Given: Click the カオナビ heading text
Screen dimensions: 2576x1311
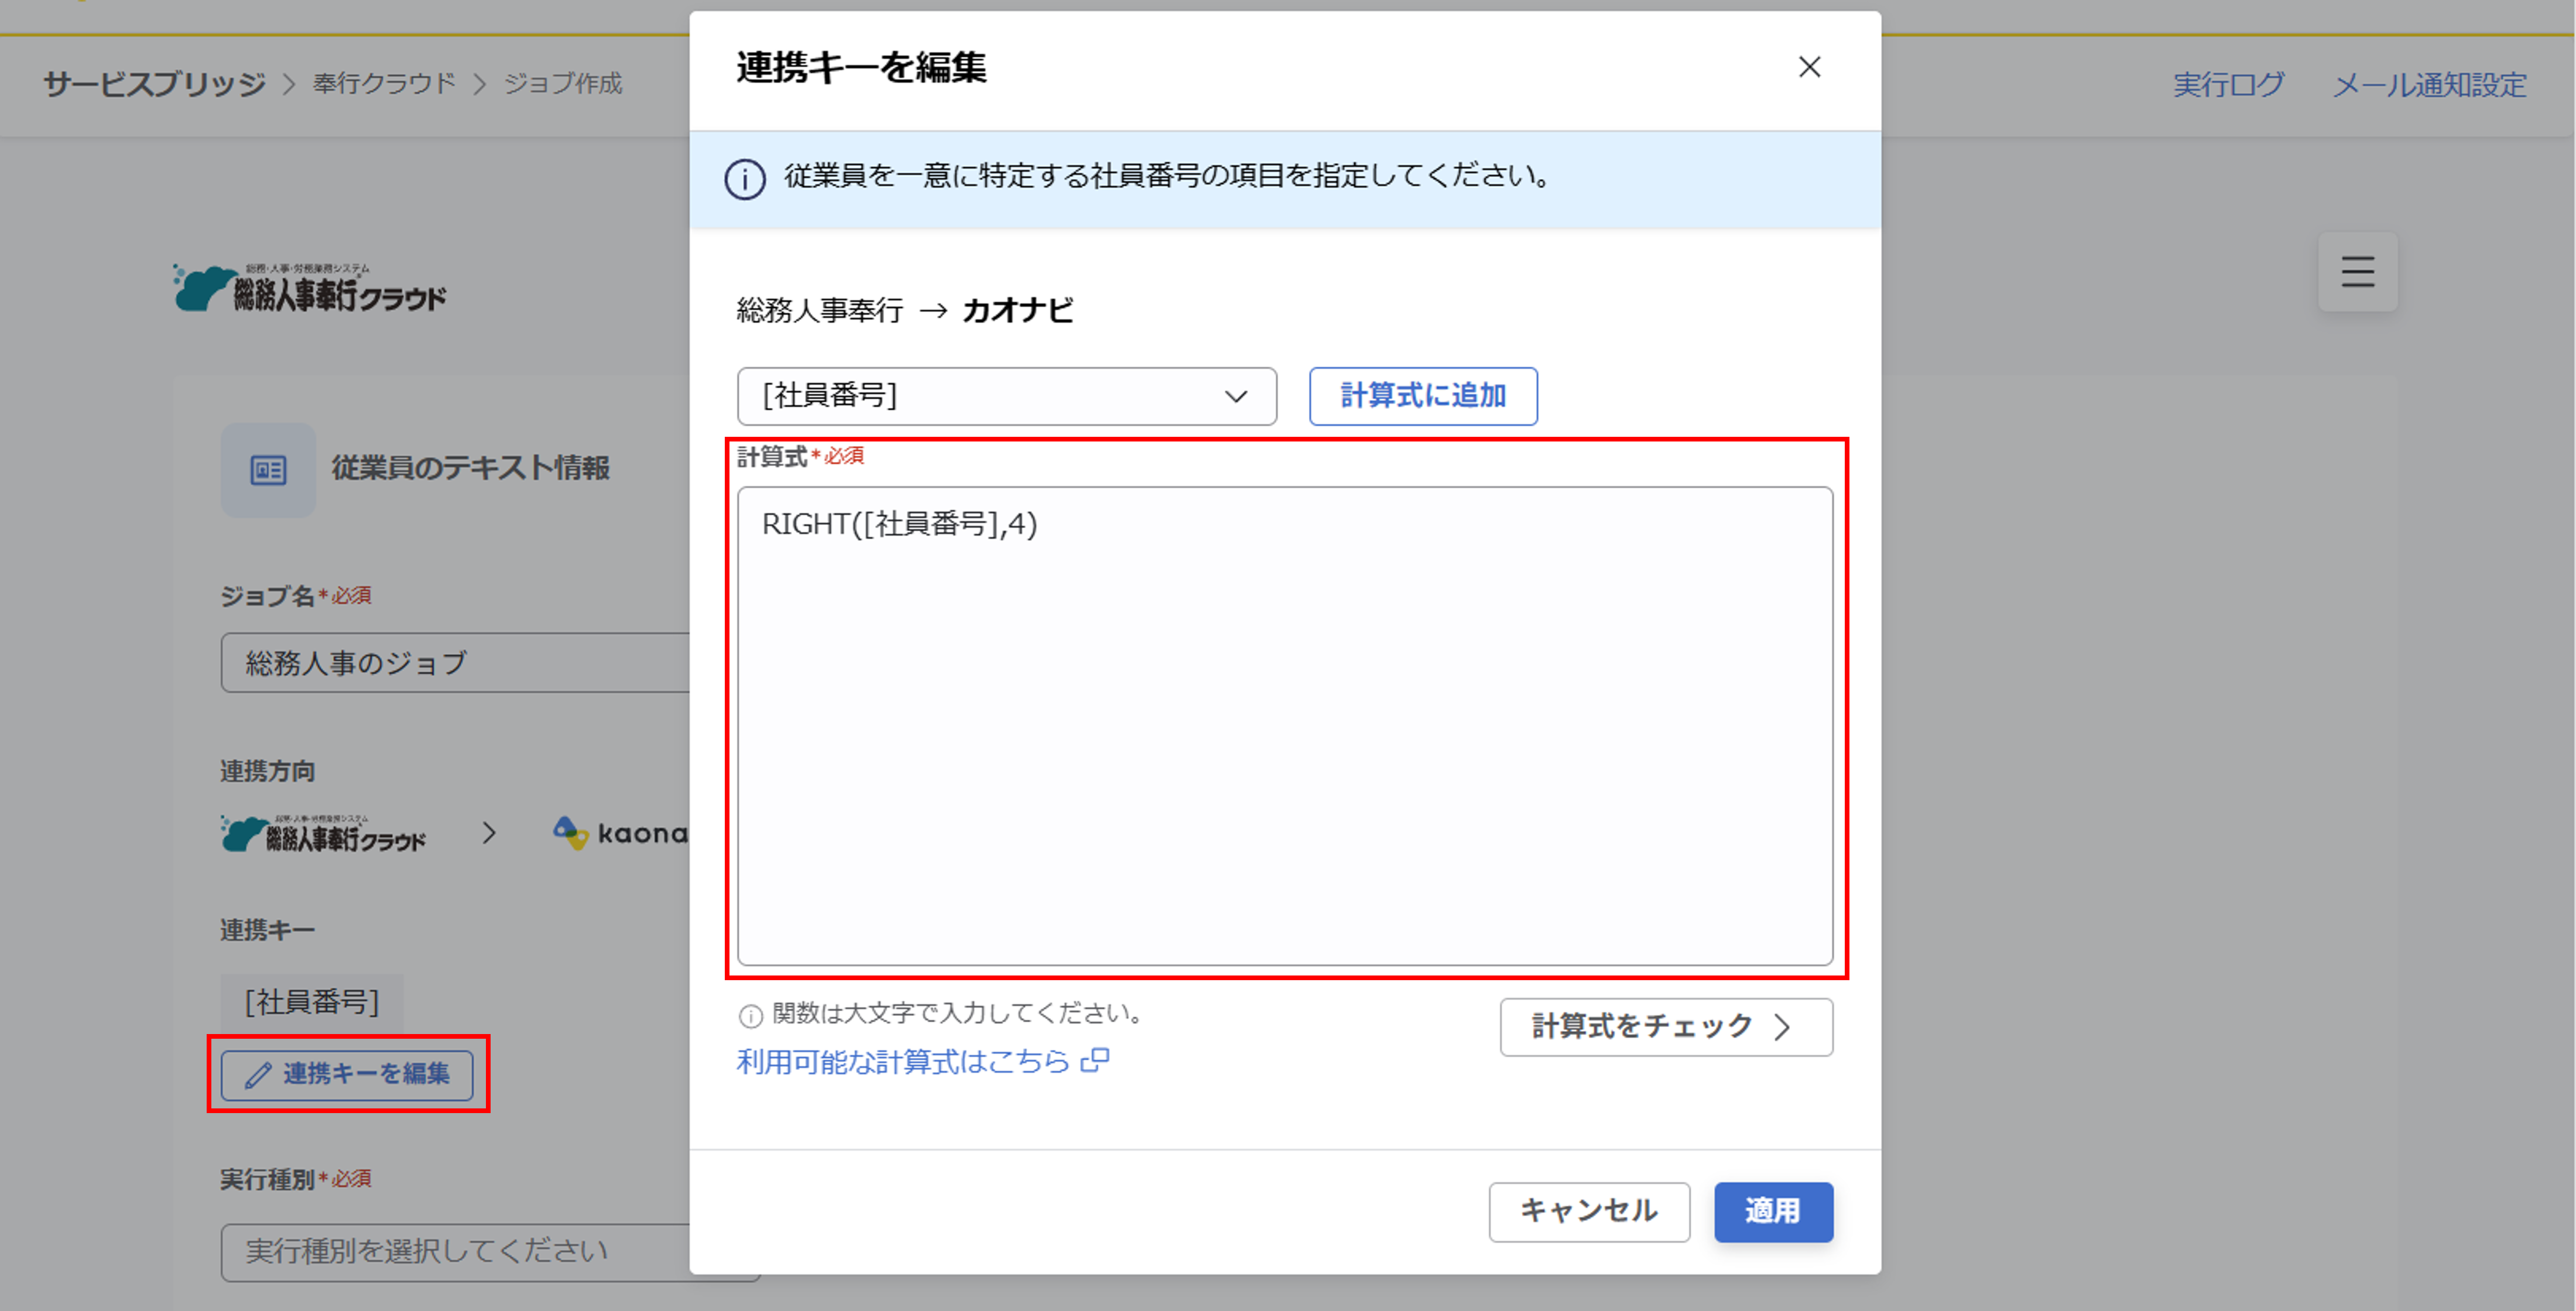Looking at the screenshot, I should pyautogui.click(x=1017, y=310).
